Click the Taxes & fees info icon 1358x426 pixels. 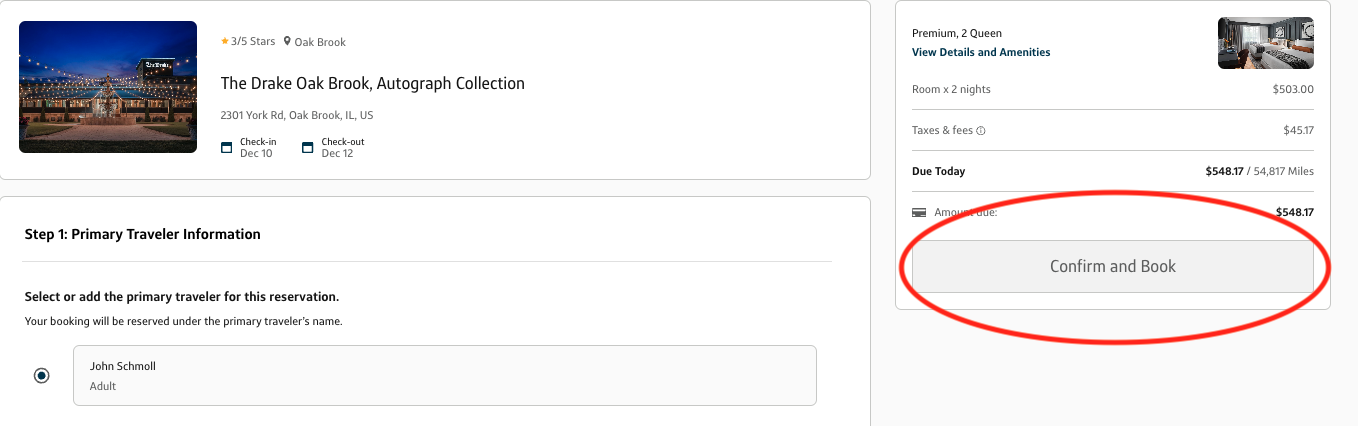tap(981, 131)
